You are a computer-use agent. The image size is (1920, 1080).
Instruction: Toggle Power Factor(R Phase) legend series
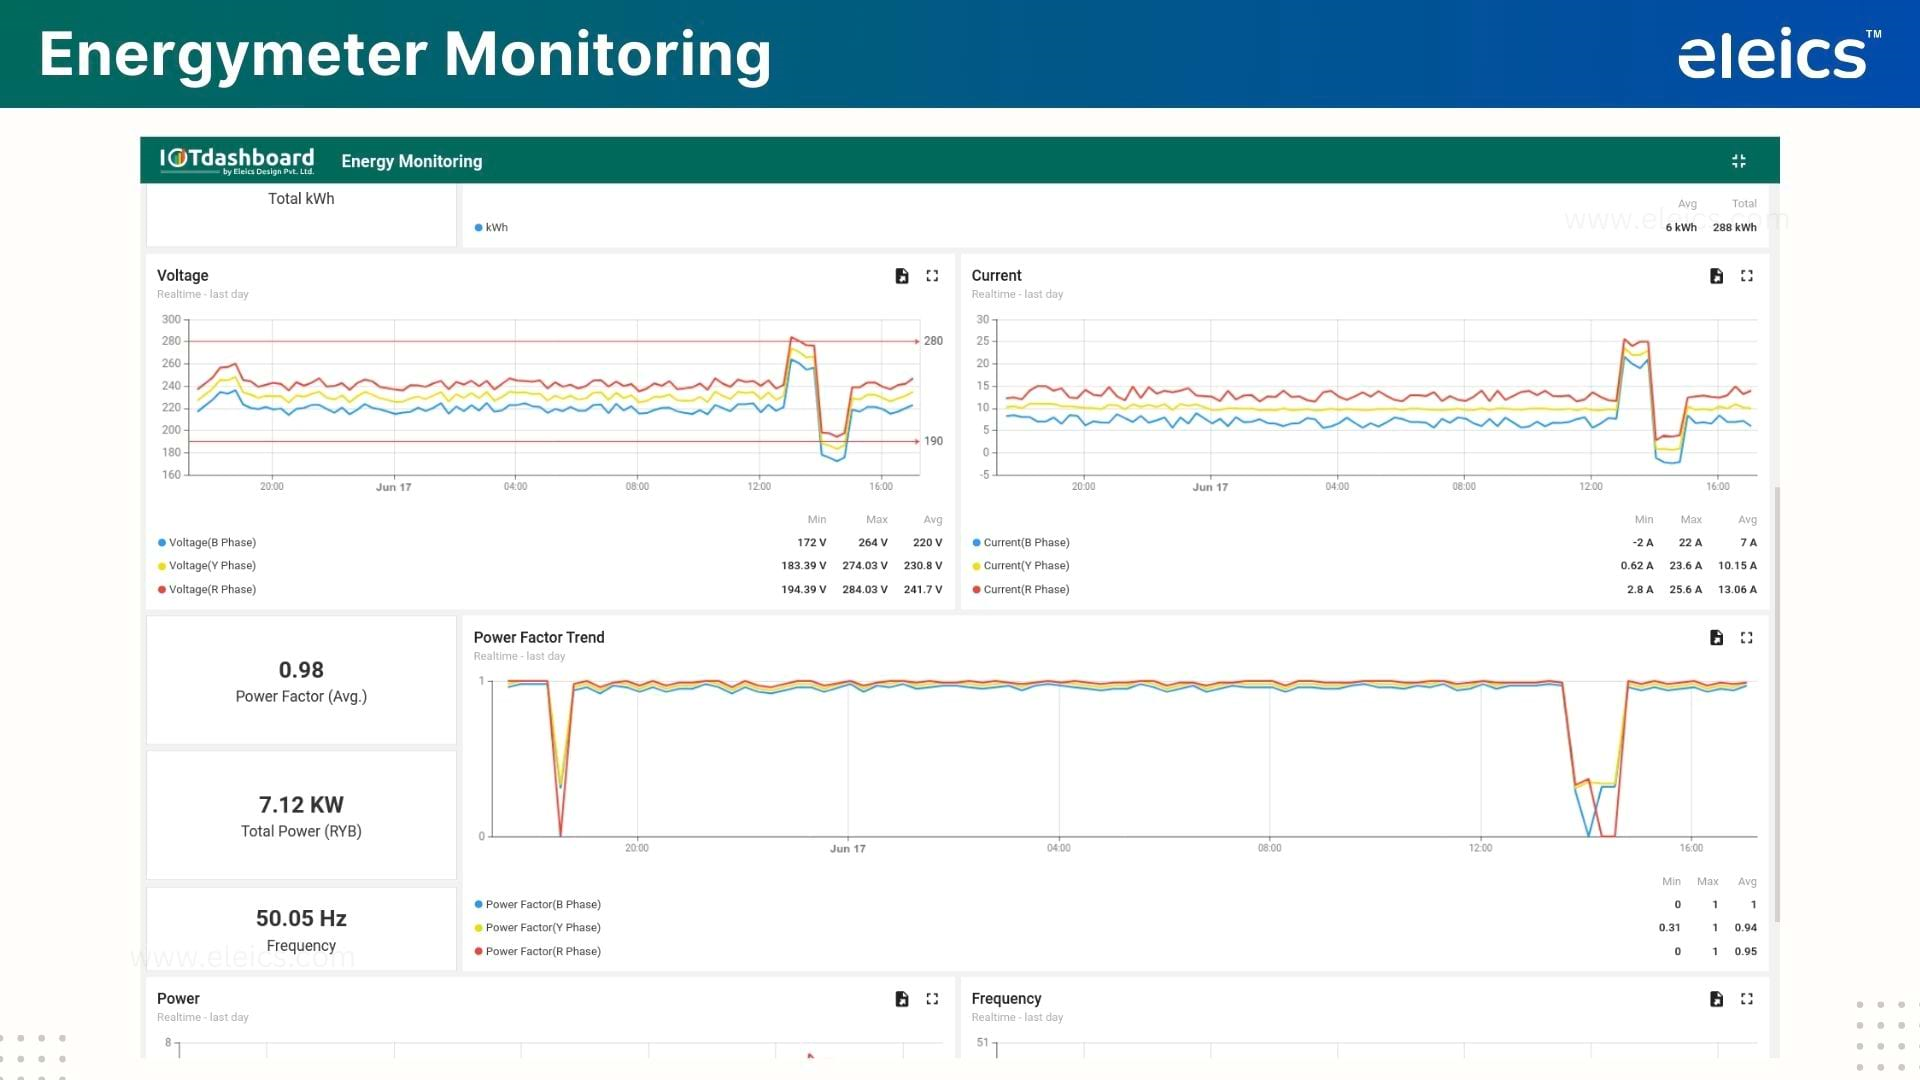click(x=538, y=952)
